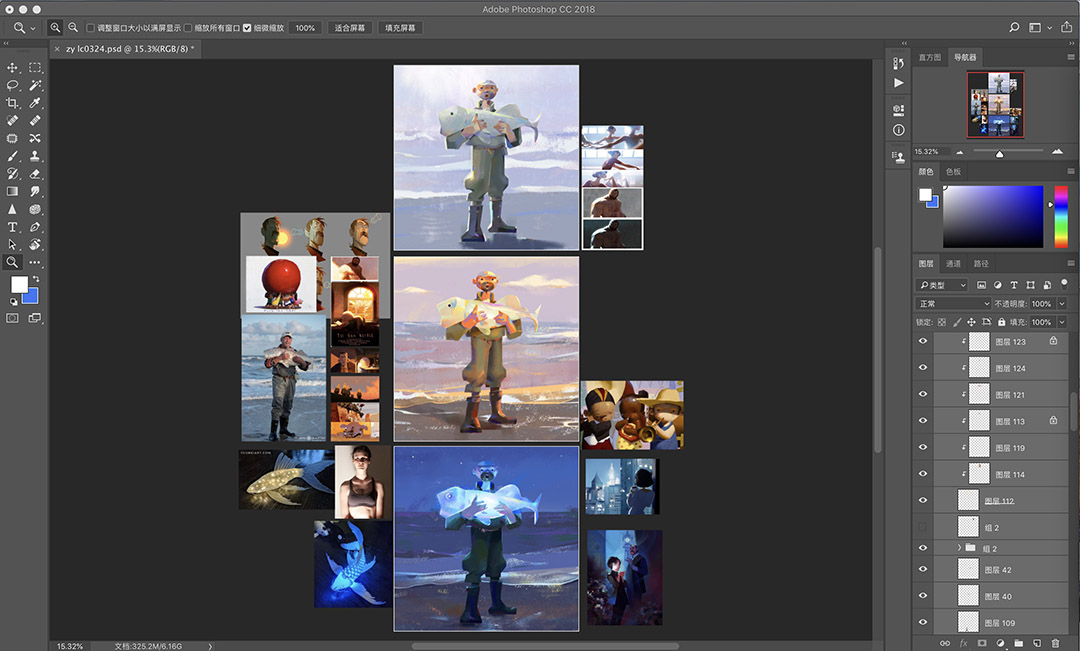Uncheck the 细微缩放 checkbox
1080x651 pixels.
click(x=247, y=28)
